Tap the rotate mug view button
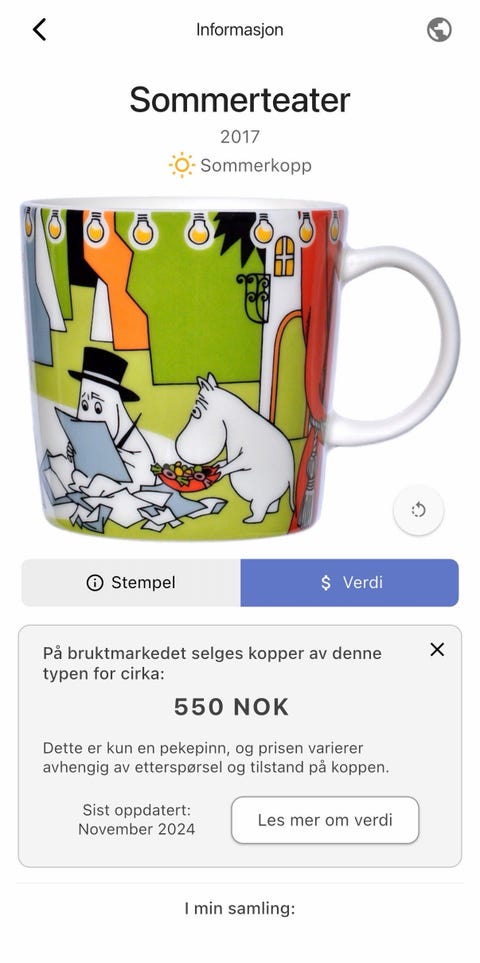 [418, 510]
